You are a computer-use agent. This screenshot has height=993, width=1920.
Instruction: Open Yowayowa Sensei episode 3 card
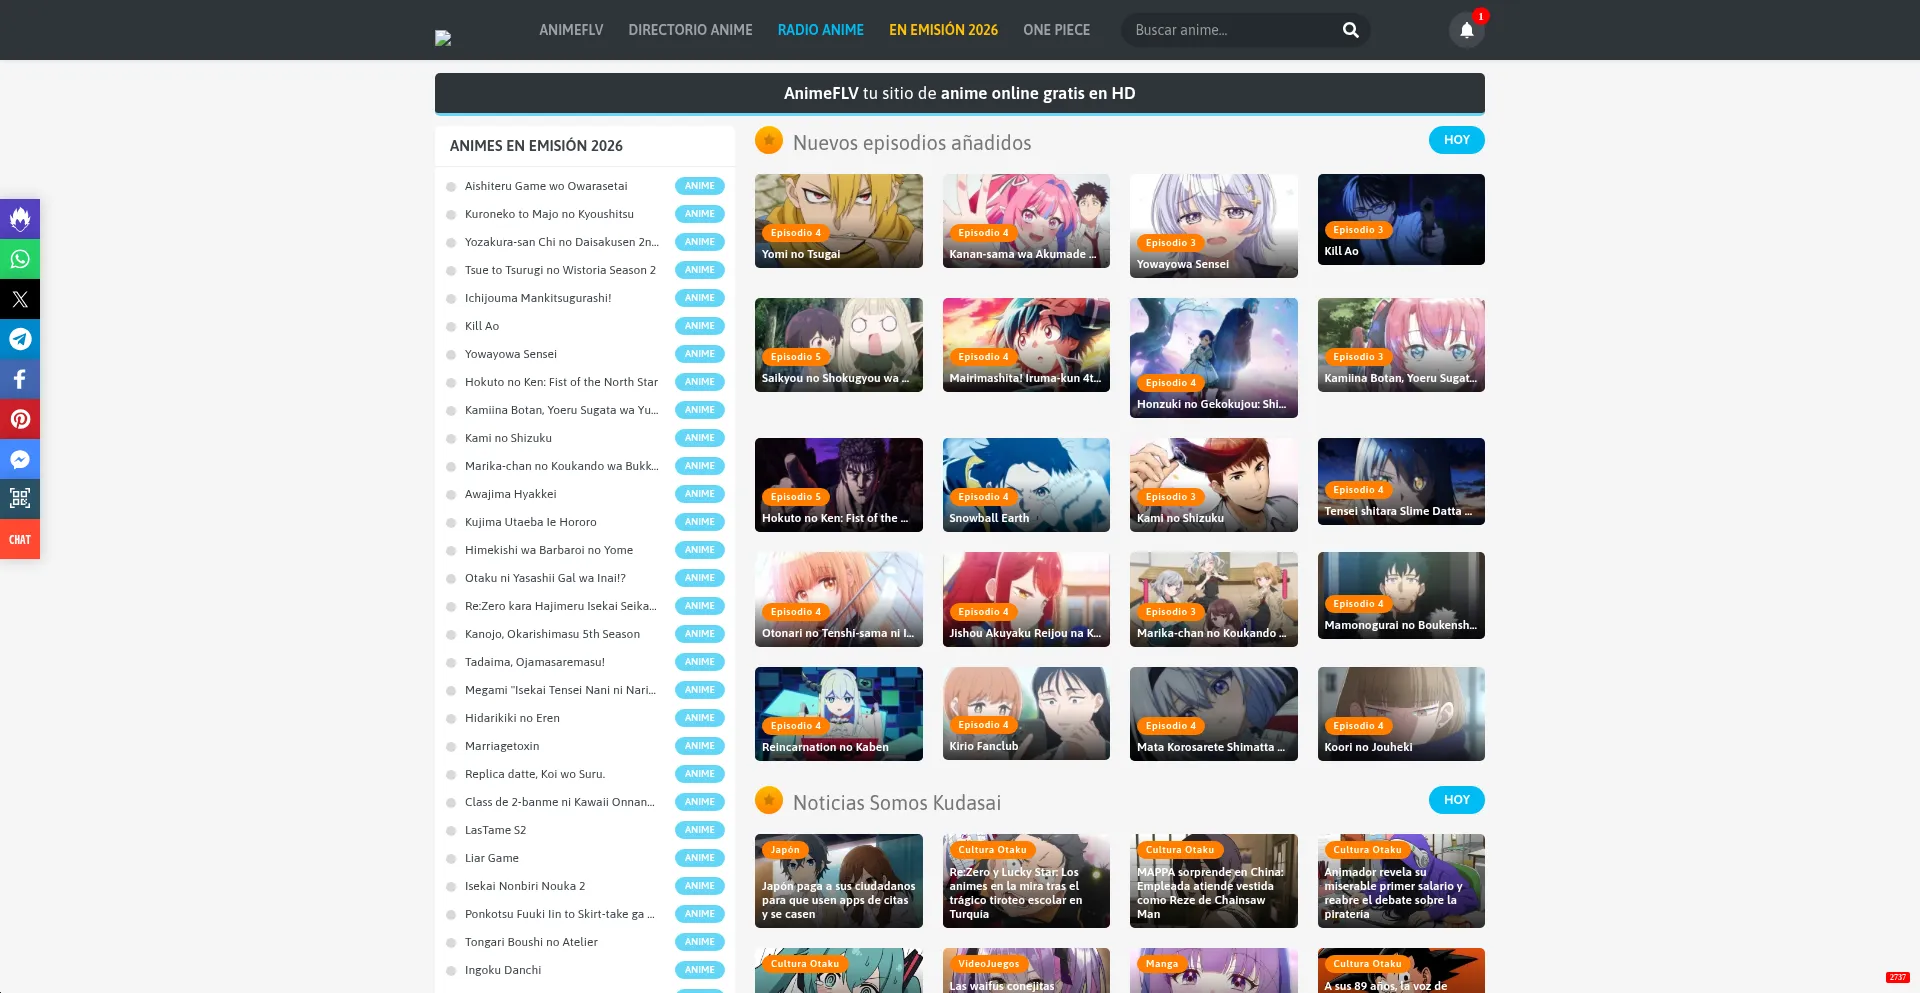pos(1214,226)
